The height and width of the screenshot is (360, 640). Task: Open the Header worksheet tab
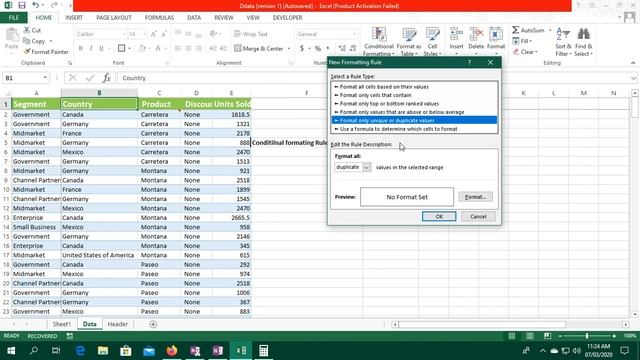click(118, 324)
